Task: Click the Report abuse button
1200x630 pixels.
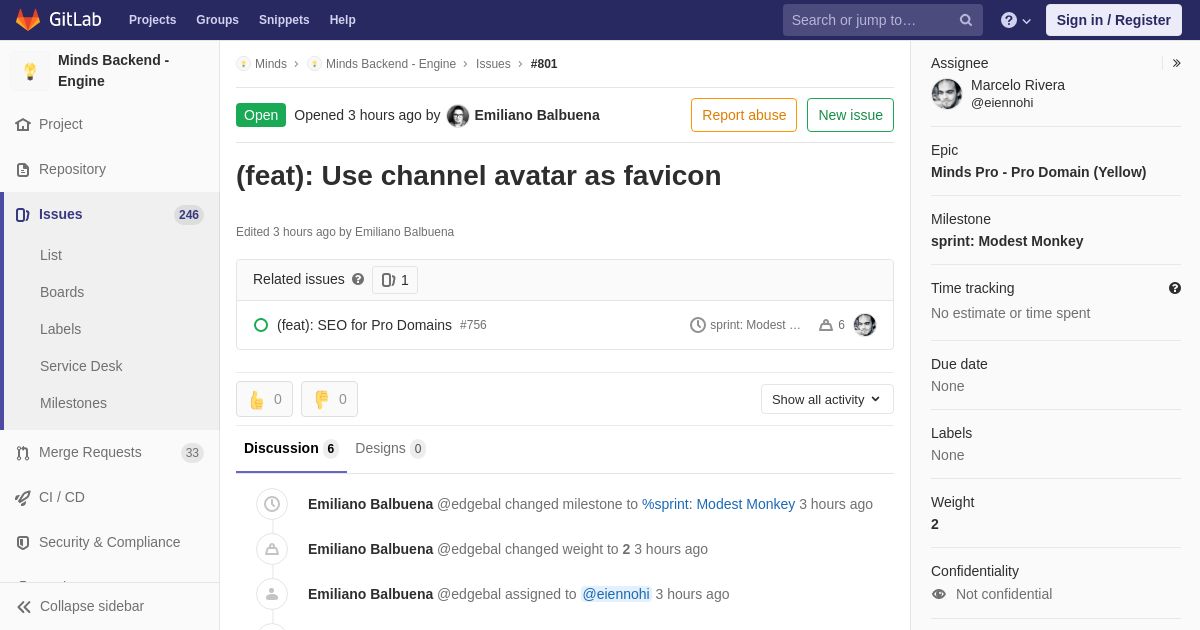Action: point(744,115)
